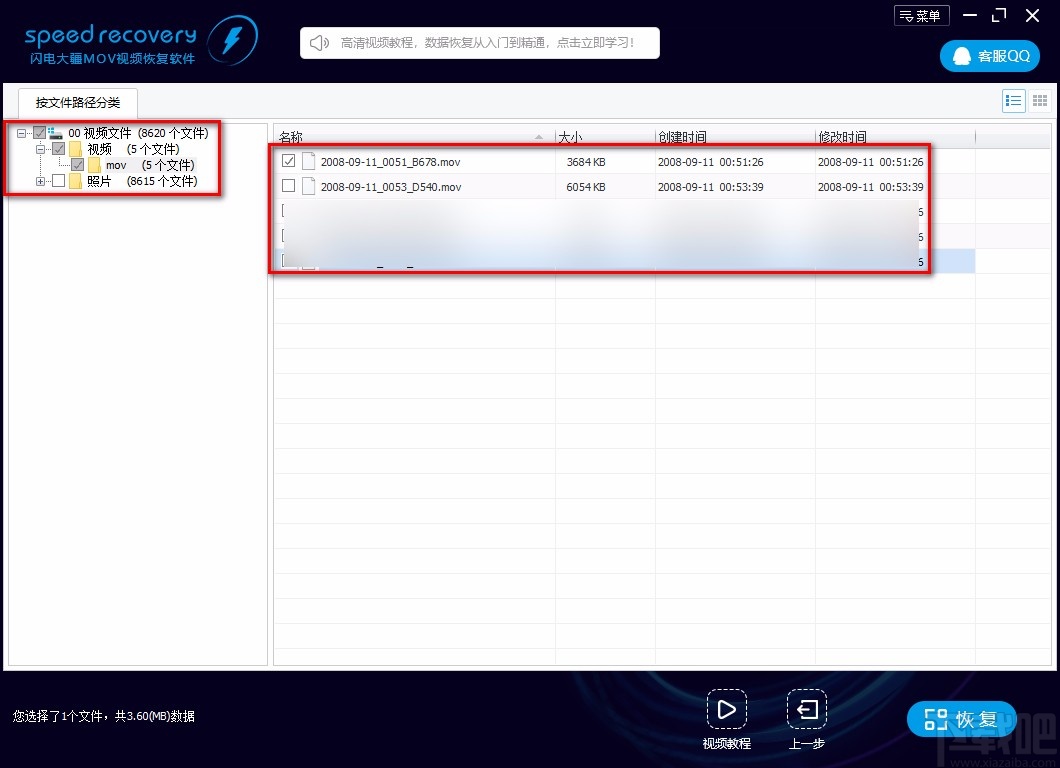1060x768 pixels.
Task: Click creation time 2008-09-11 00:53:39
Action: pos(710,187)
